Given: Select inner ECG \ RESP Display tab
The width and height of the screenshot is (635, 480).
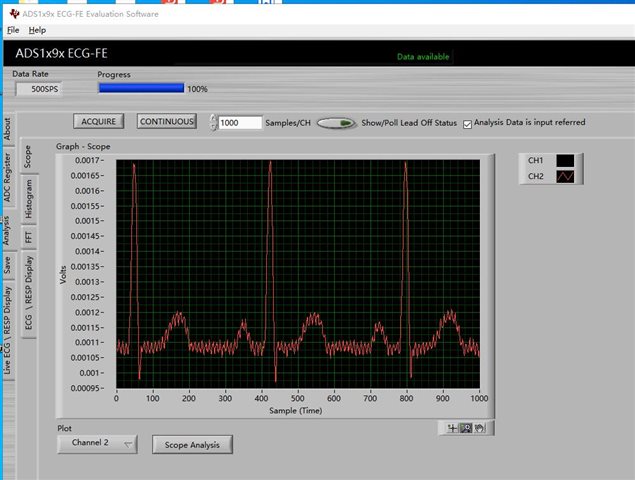Looking at the screenshot, I should [28, 293].
